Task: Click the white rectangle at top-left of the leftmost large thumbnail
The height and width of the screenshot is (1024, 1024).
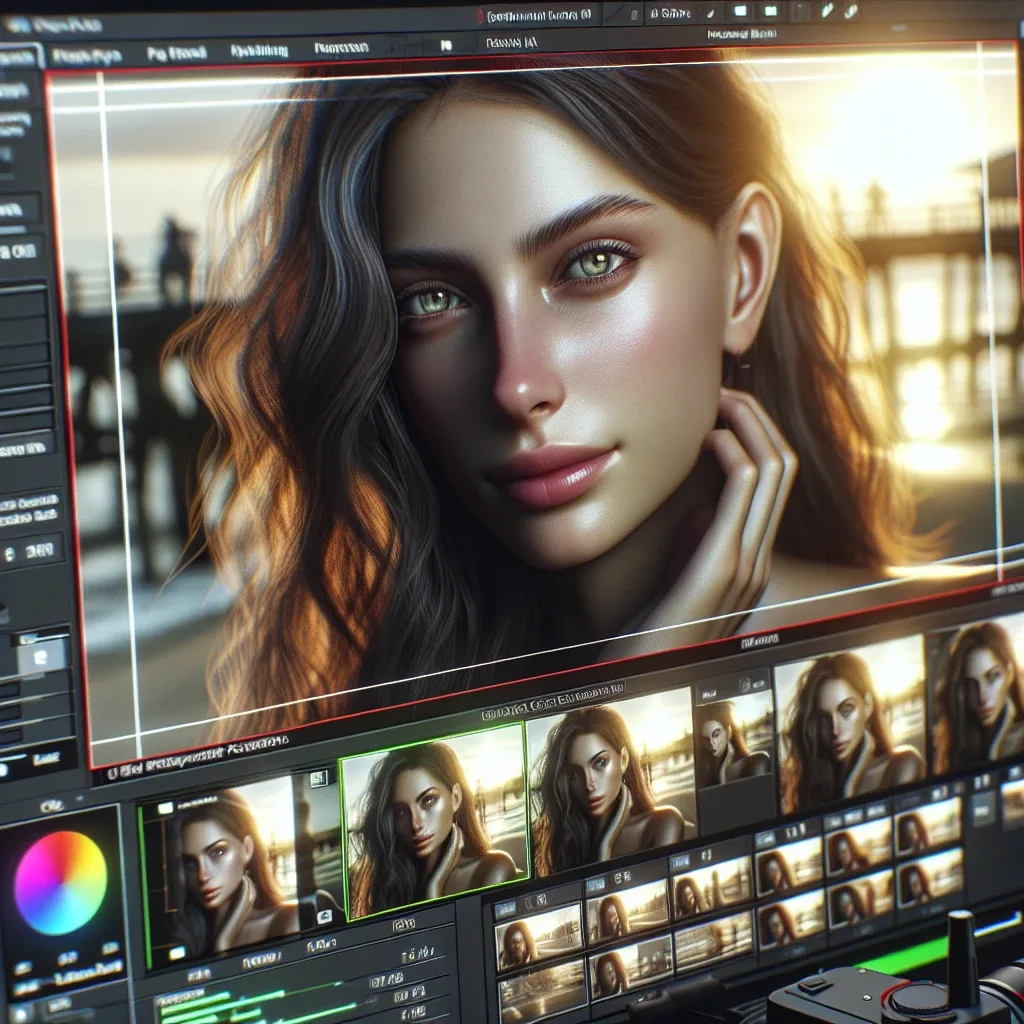Action: 165,808
